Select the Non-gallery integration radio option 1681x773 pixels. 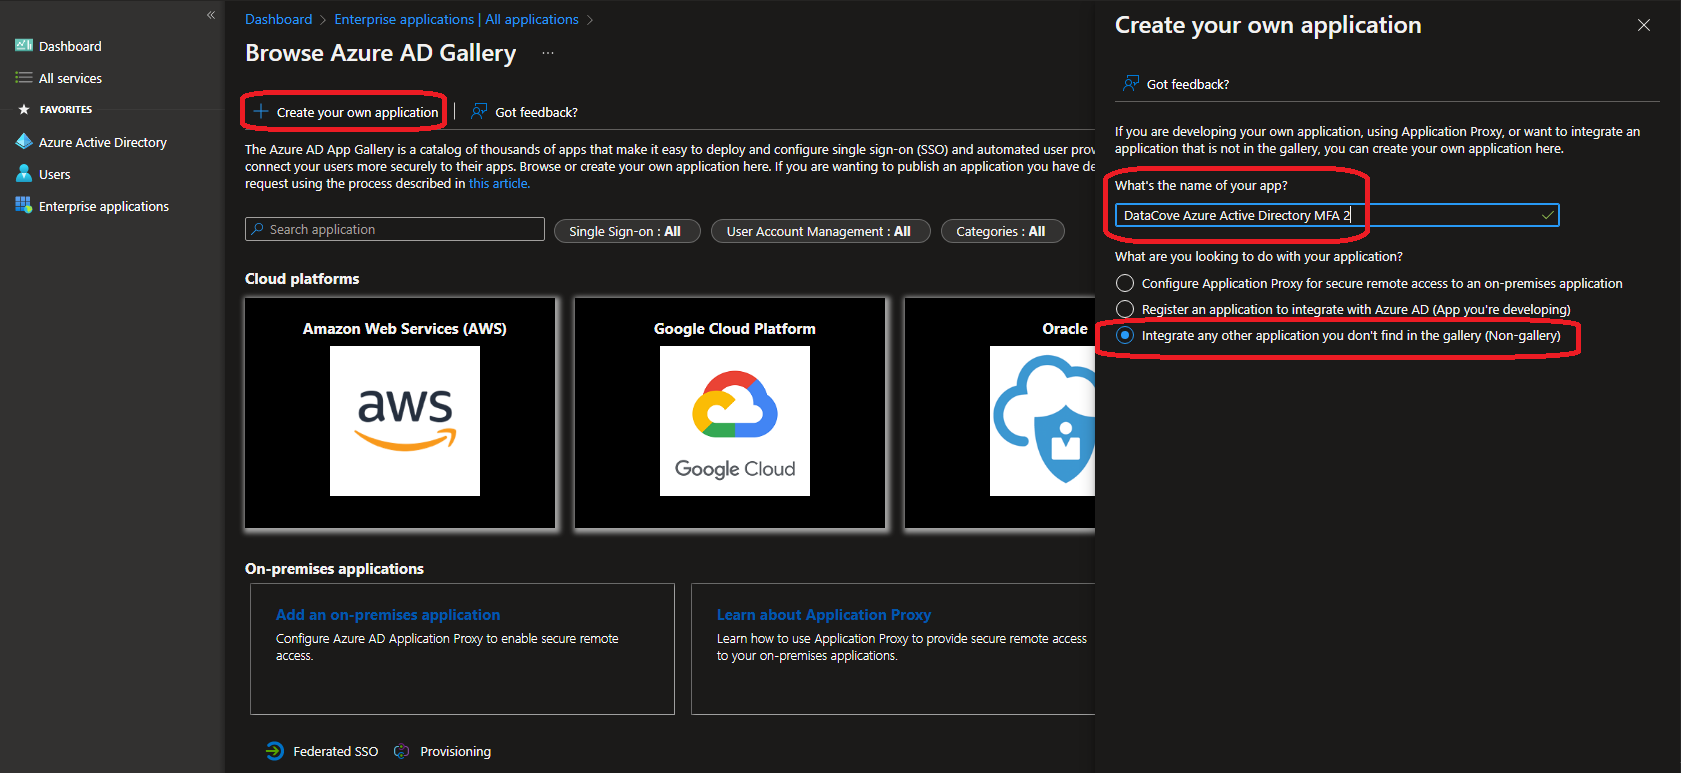[1125, 335]
